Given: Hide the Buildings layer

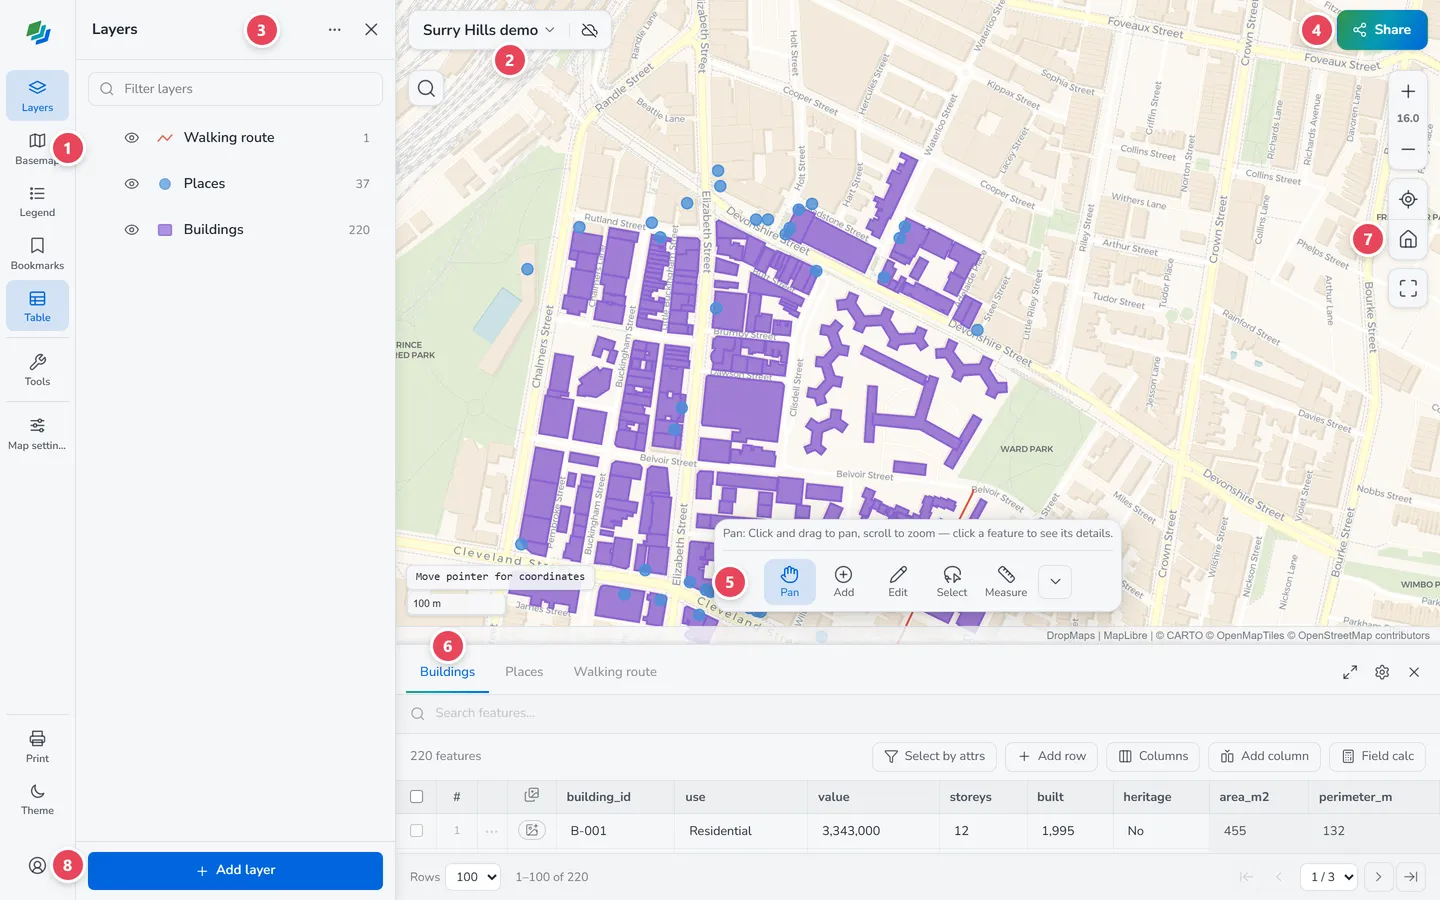Looking at the screenshot, I should pos(131,230).
